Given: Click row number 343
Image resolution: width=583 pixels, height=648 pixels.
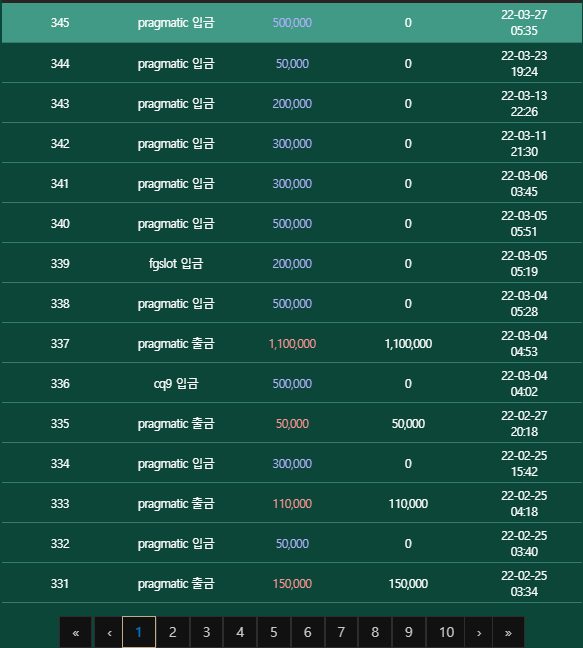Looking at the screenshot, I should click(x=60, y=104).
